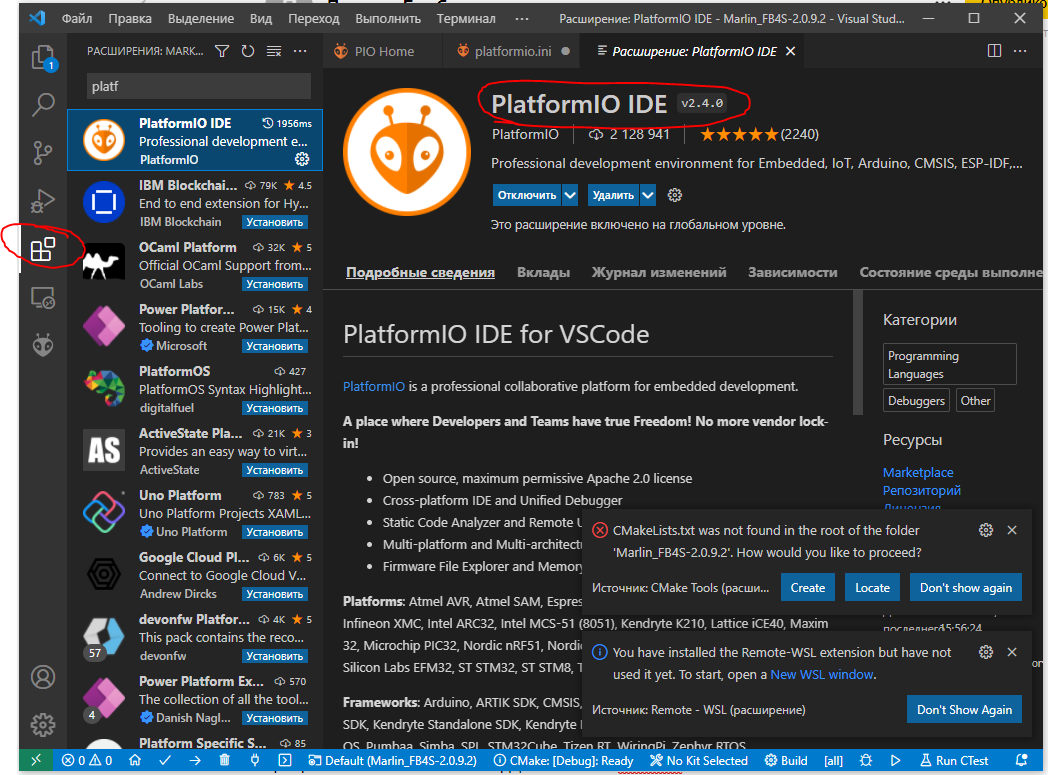Open the Выделение menu
Image resolution: width=1048 pixels, height=775 pixels.
point(201,19)
